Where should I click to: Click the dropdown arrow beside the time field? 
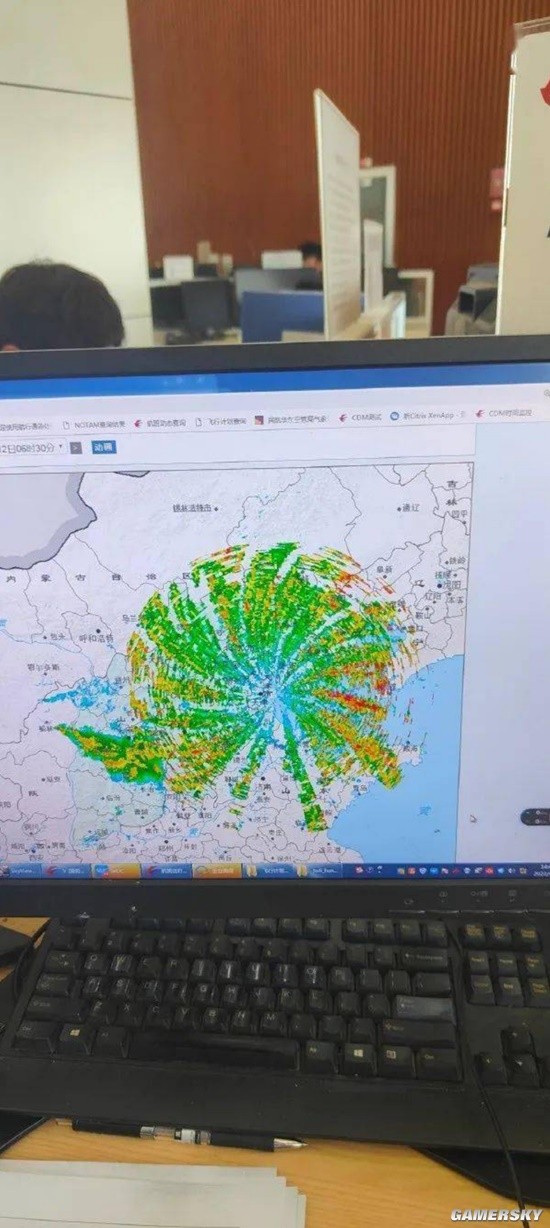coord(62,447)
